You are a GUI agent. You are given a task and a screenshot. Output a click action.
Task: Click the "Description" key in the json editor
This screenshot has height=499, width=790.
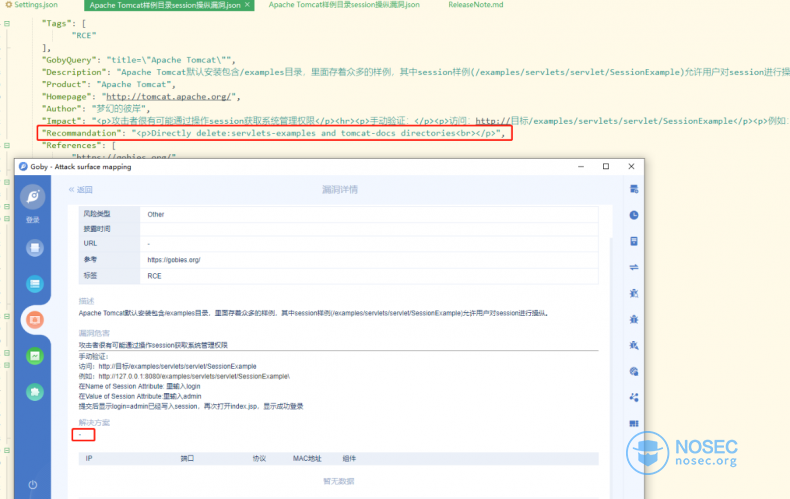click(x=74, y=72)
